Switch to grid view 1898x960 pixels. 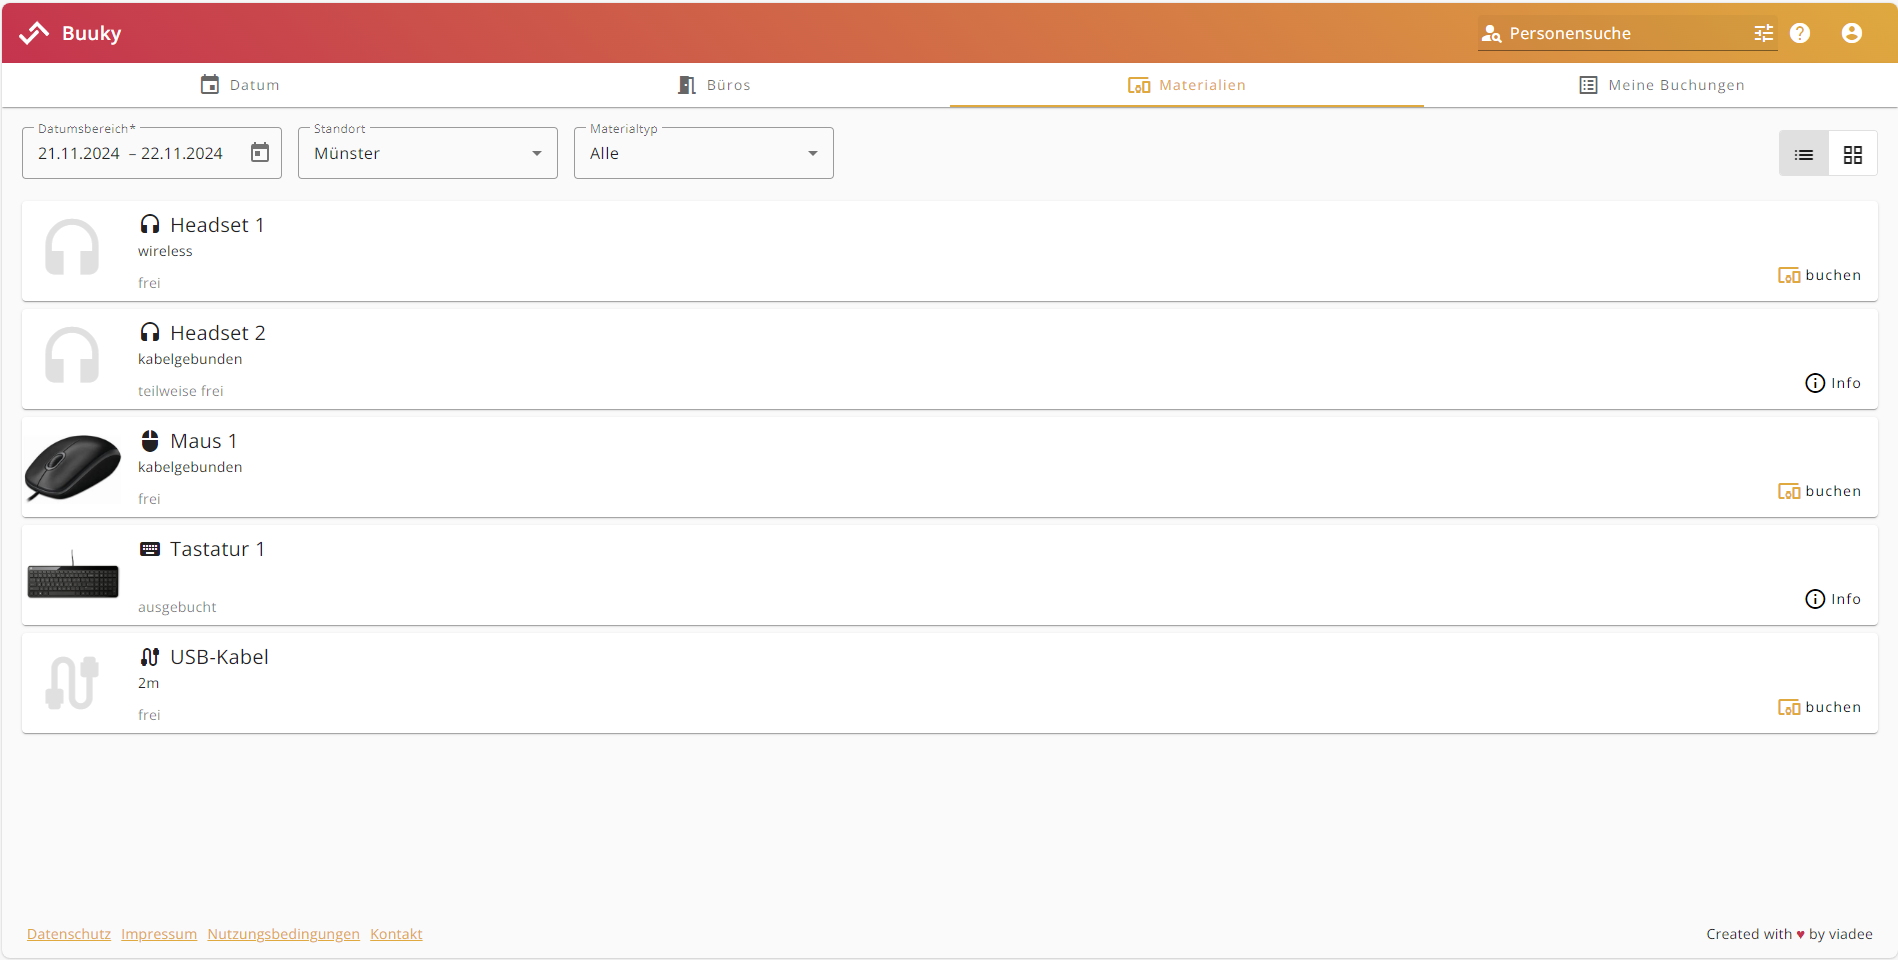[1853, 154]
